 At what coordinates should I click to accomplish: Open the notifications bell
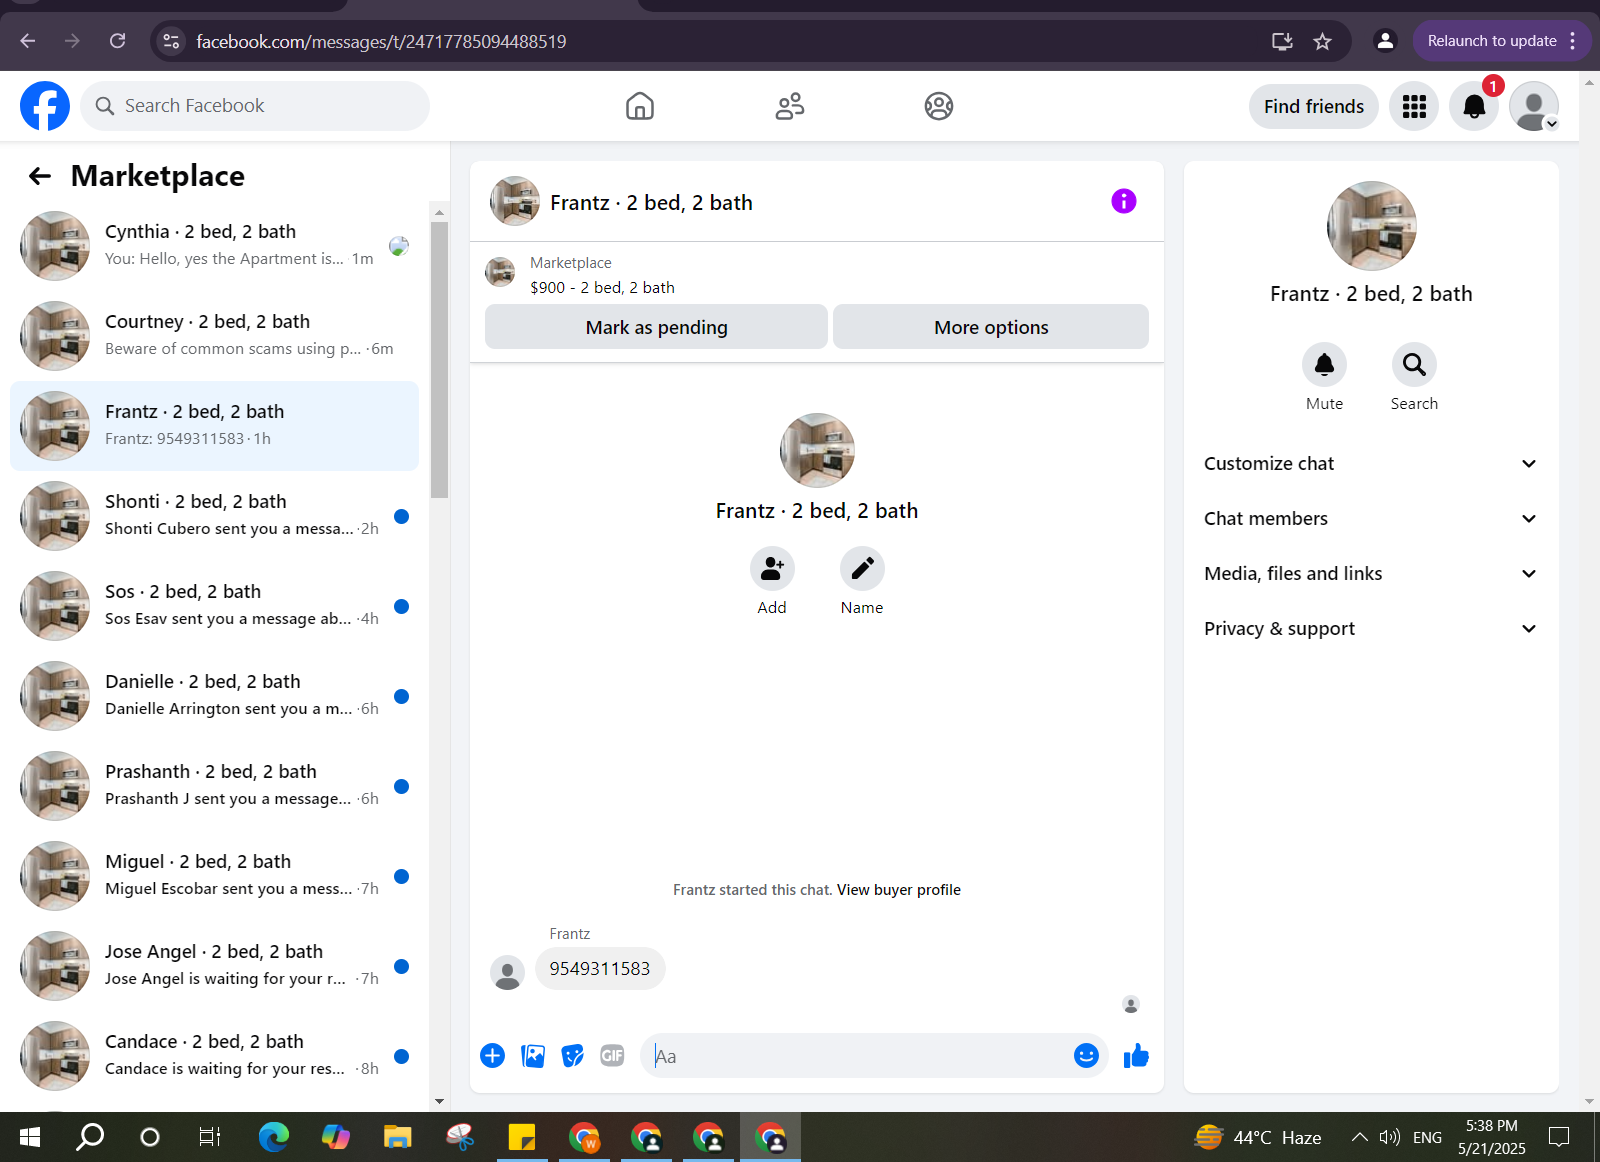point(1474,106)
